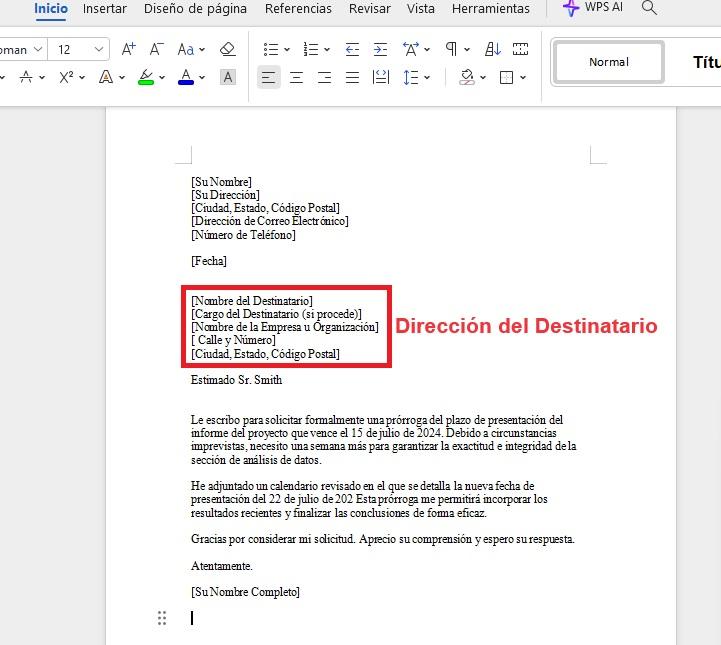Viewport: 721px width, 645px height.
Task: Open the Revisar tab
Action: tap(370, 8)
